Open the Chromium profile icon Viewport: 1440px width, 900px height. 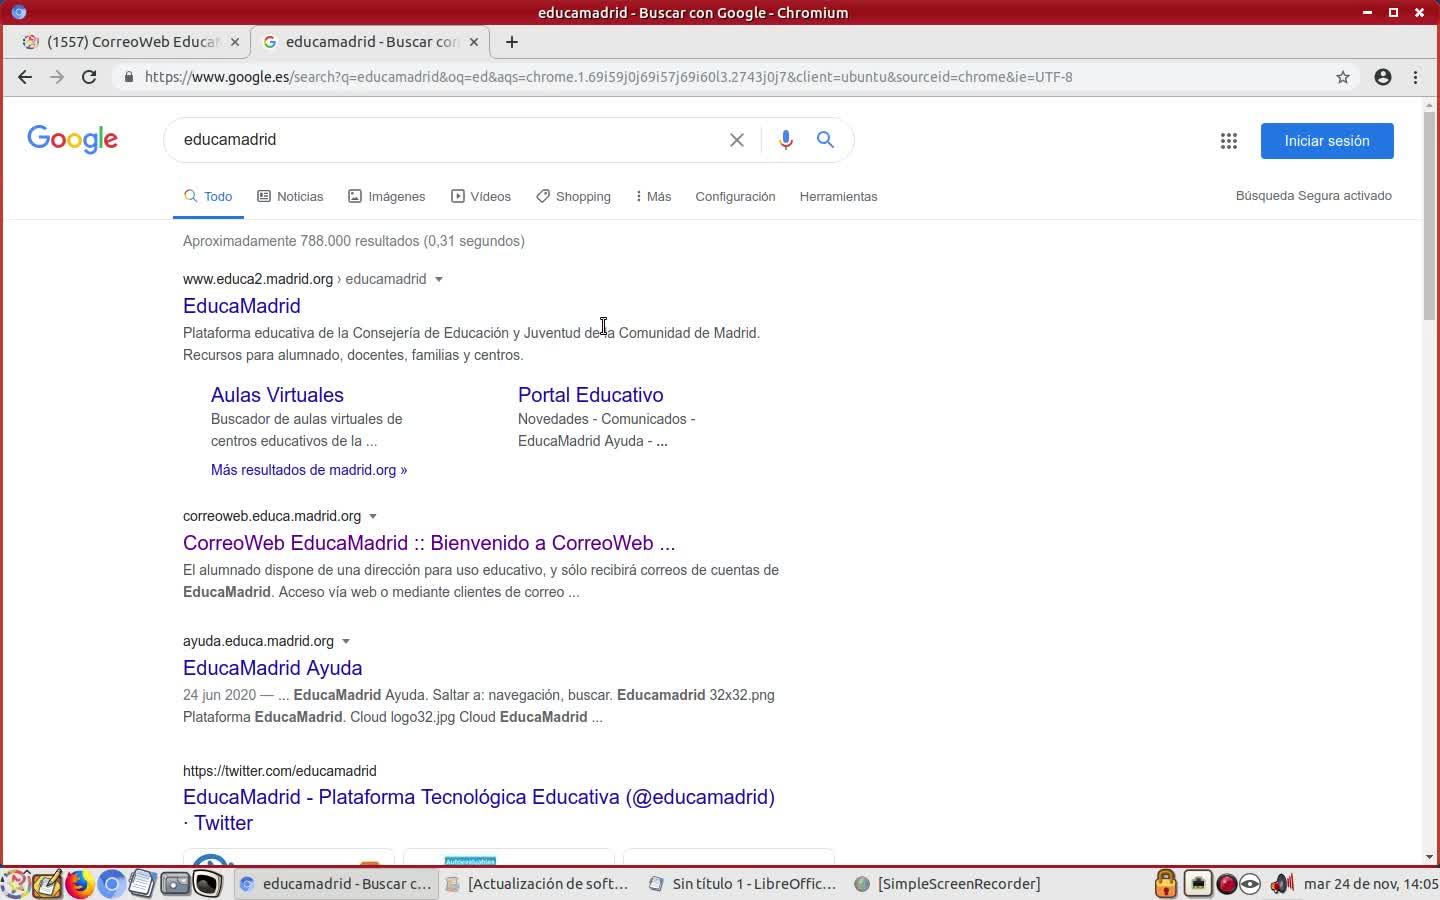click(x=1383, y=77)
